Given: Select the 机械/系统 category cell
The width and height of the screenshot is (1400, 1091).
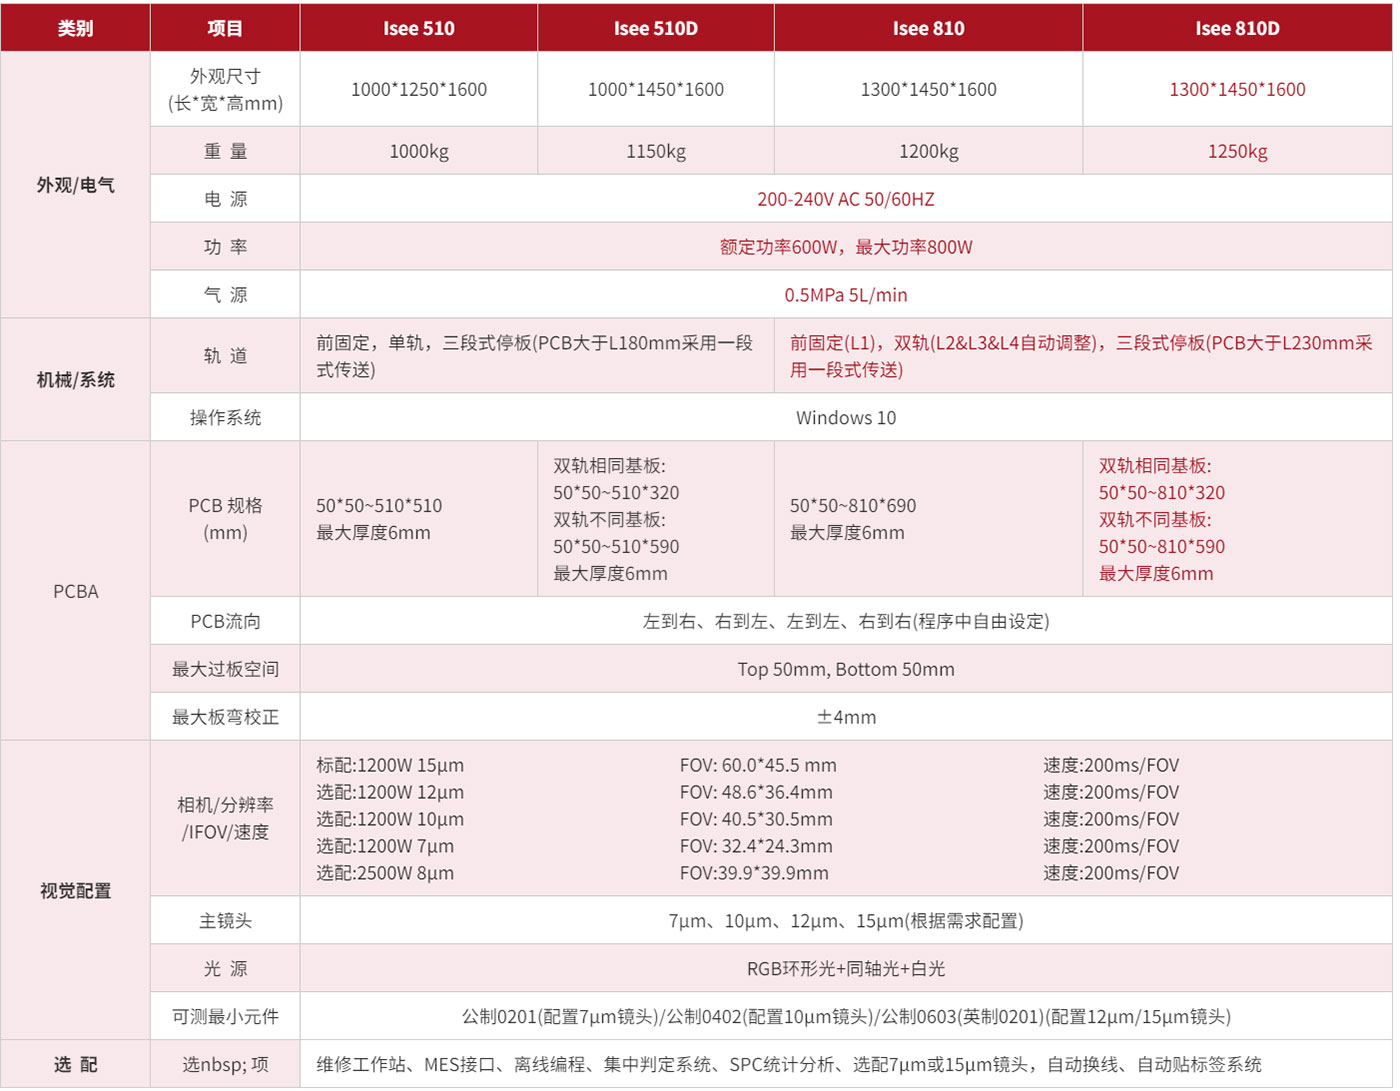Looking at the screenshot, I should point(75,380).
